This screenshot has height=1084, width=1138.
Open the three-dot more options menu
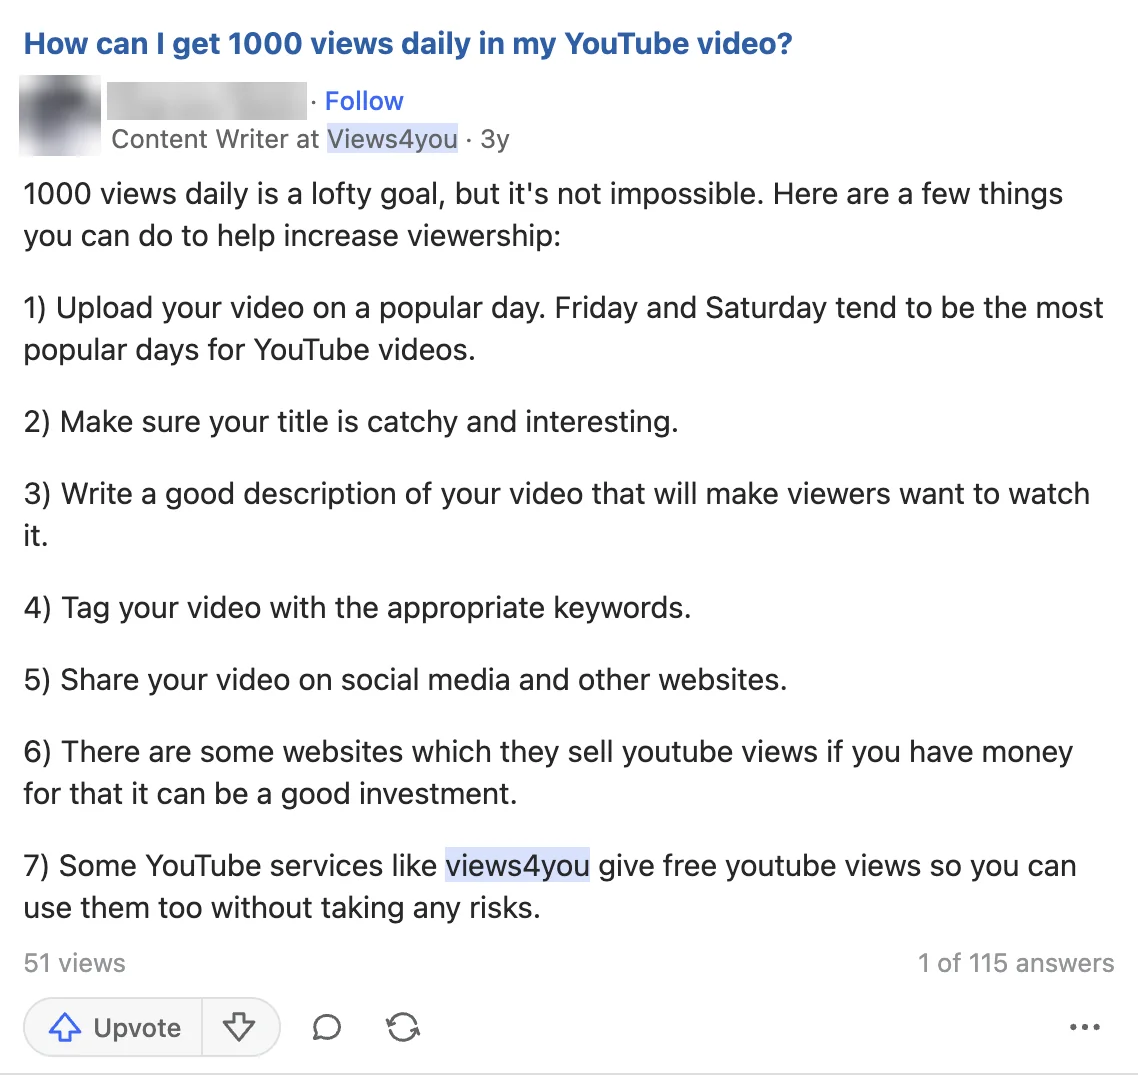(x=1085, y=1027)
